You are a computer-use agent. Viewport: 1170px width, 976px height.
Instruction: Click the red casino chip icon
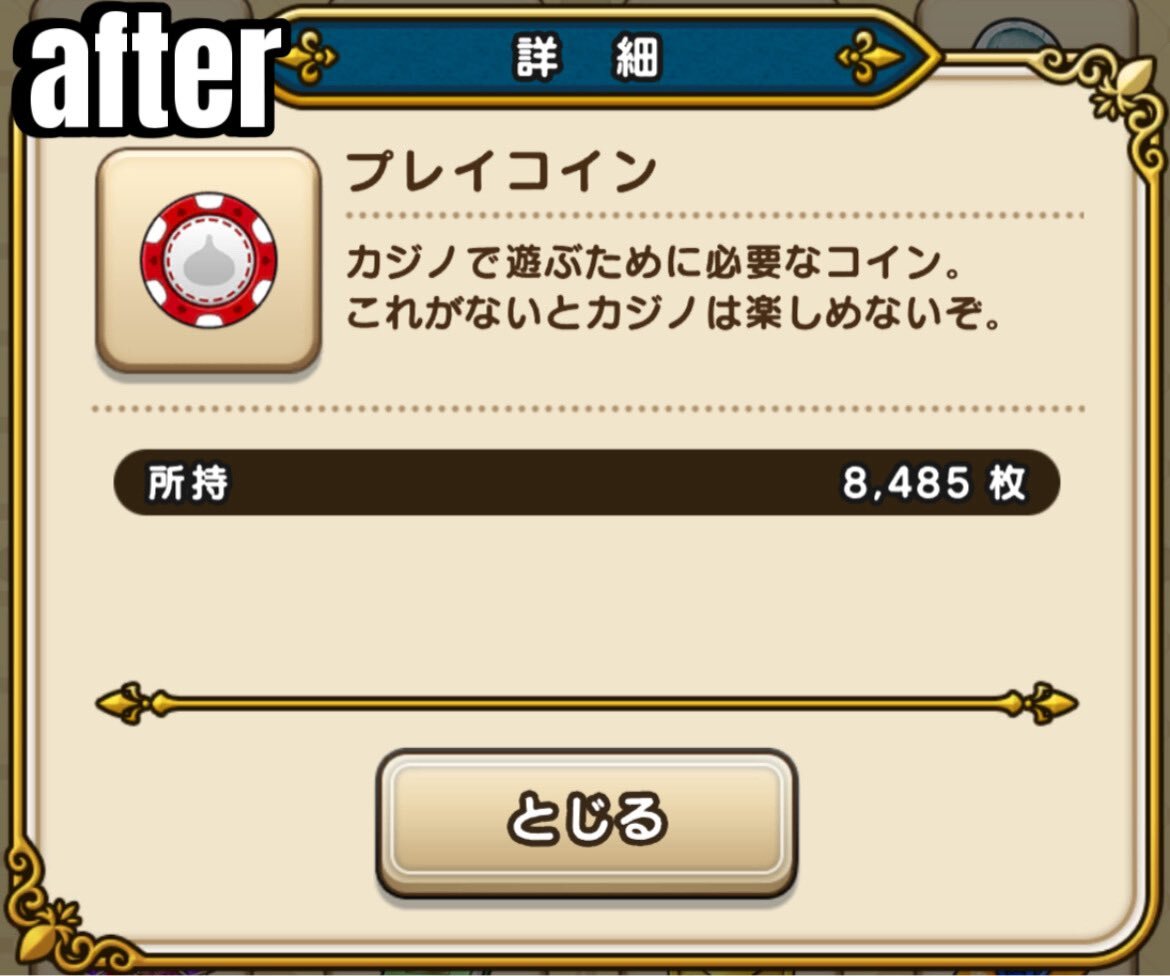[209, 260]
